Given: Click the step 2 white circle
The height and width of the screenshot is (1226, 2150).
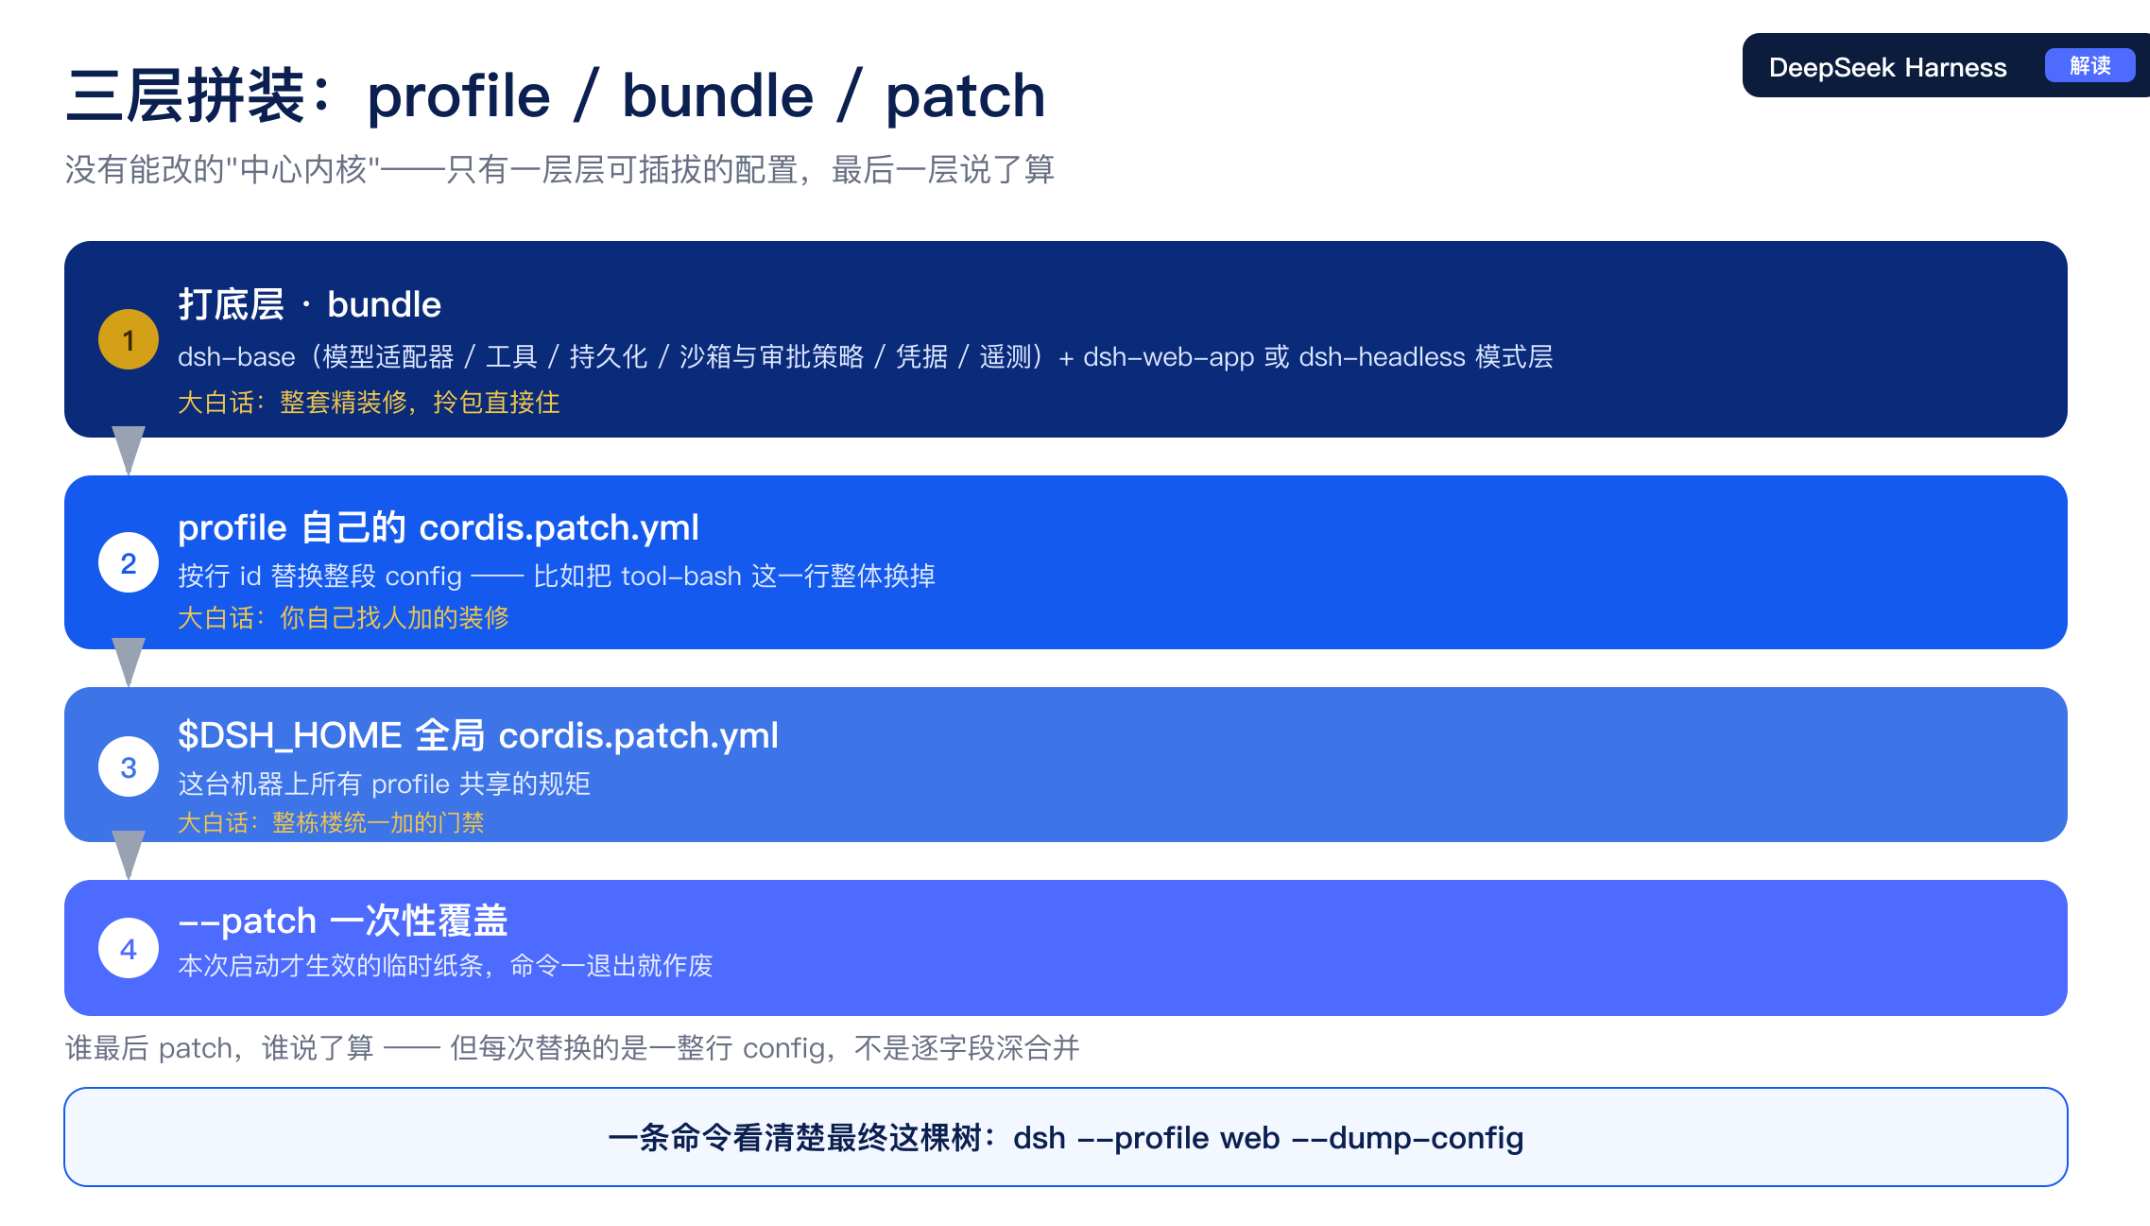Looking at the screenshot, I should pyautogui.click(x=128, y=563).
